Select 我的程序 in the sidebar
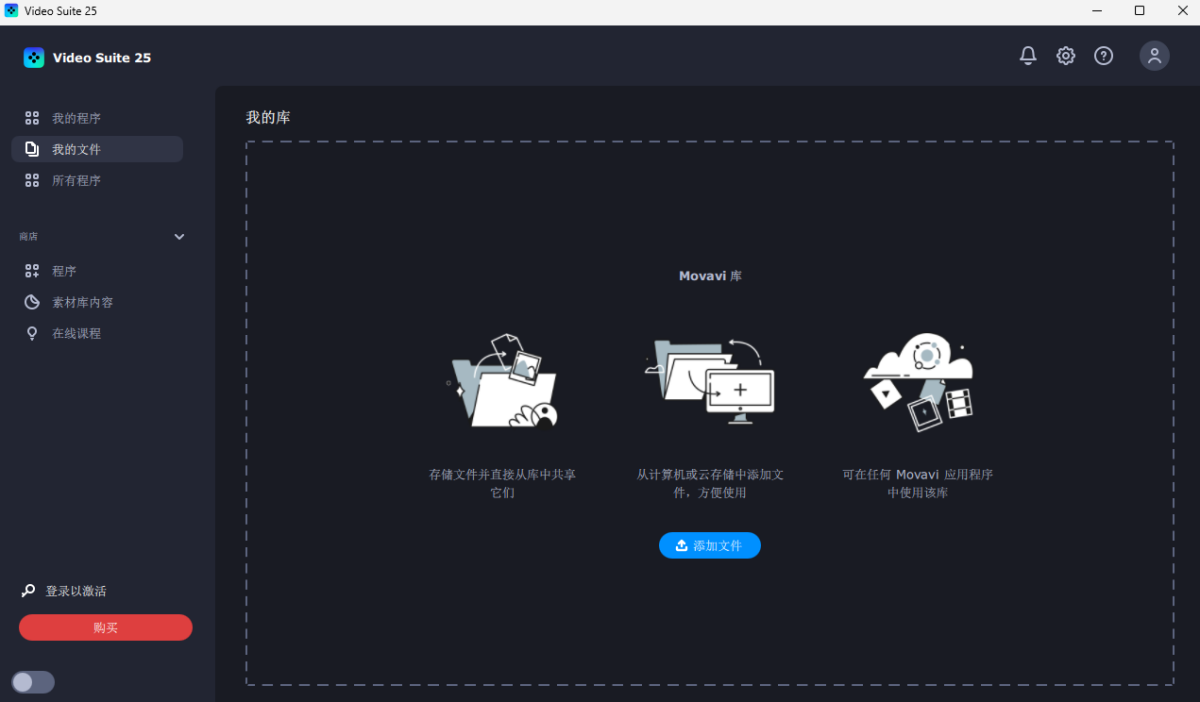1200x702 pixels. coord(76,118)
